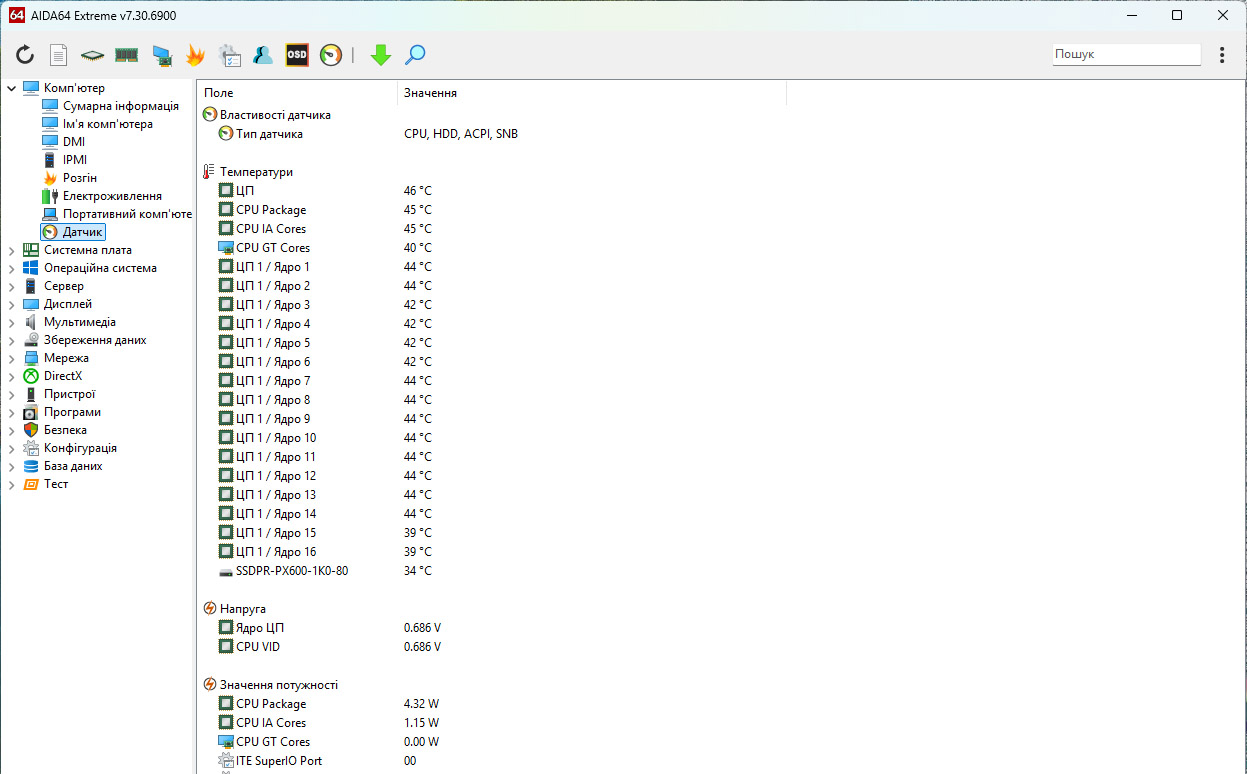Image resolution: width=1247 pixels, height=774 pixels.
Task: Select DMI in the tree
Action: 74,142
